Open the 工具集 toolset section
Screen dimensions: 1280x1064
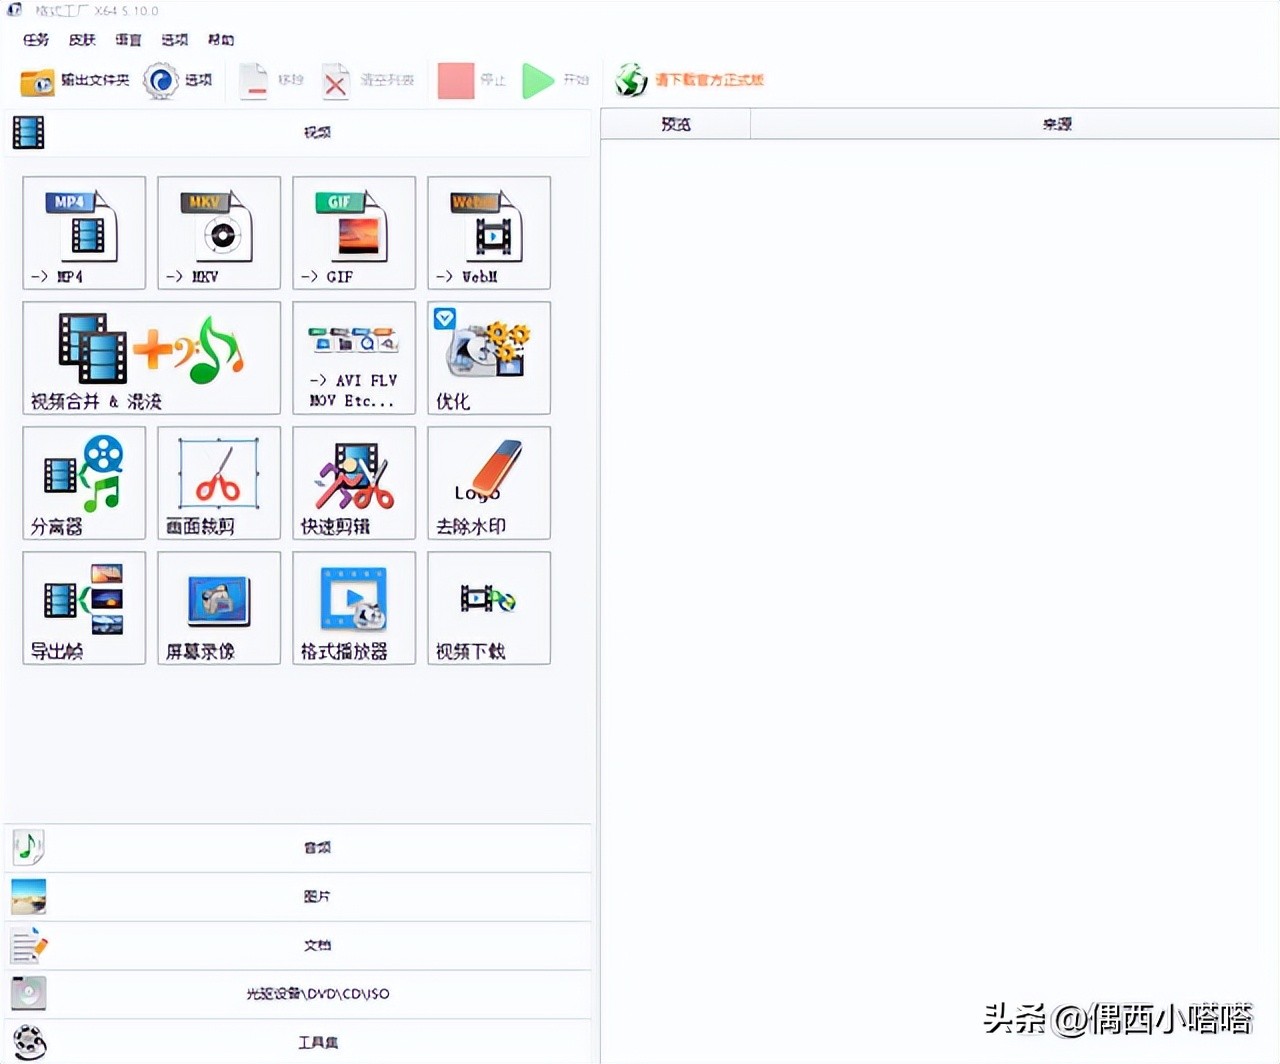[317, 1041]
